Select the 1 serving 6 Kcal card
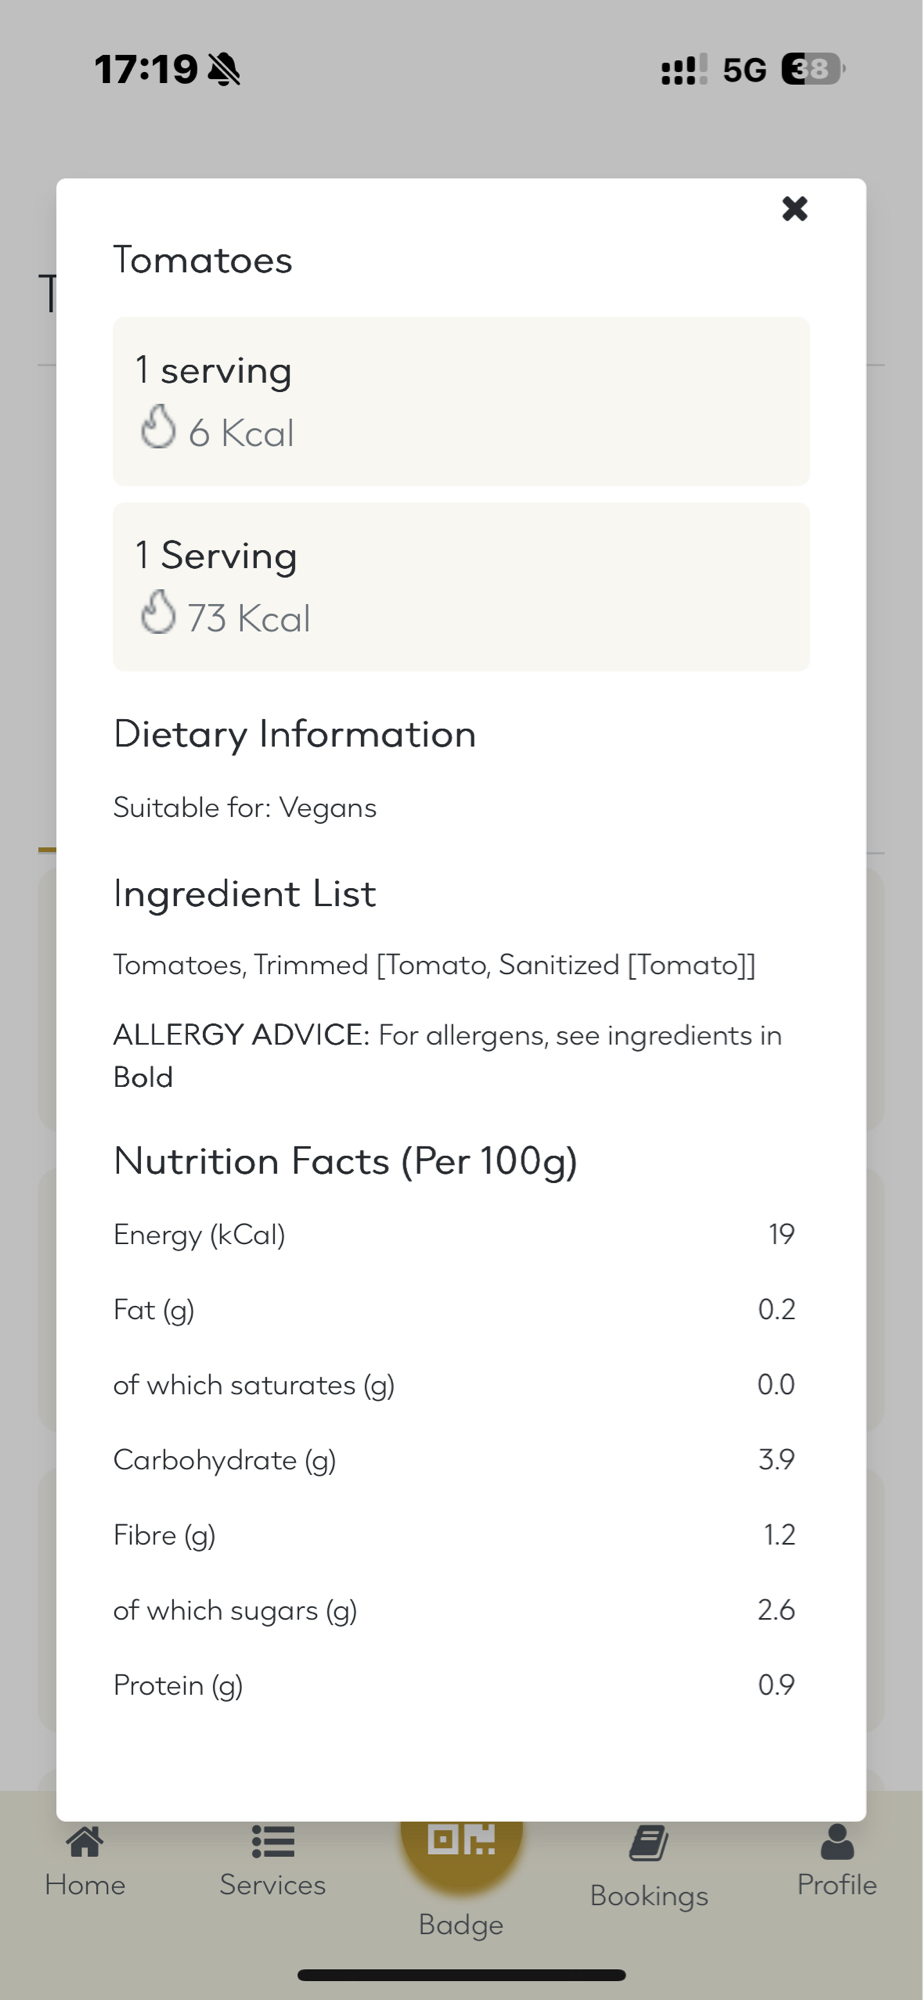The height and width of the screenshot is (2000, 923). coord(461,401)
